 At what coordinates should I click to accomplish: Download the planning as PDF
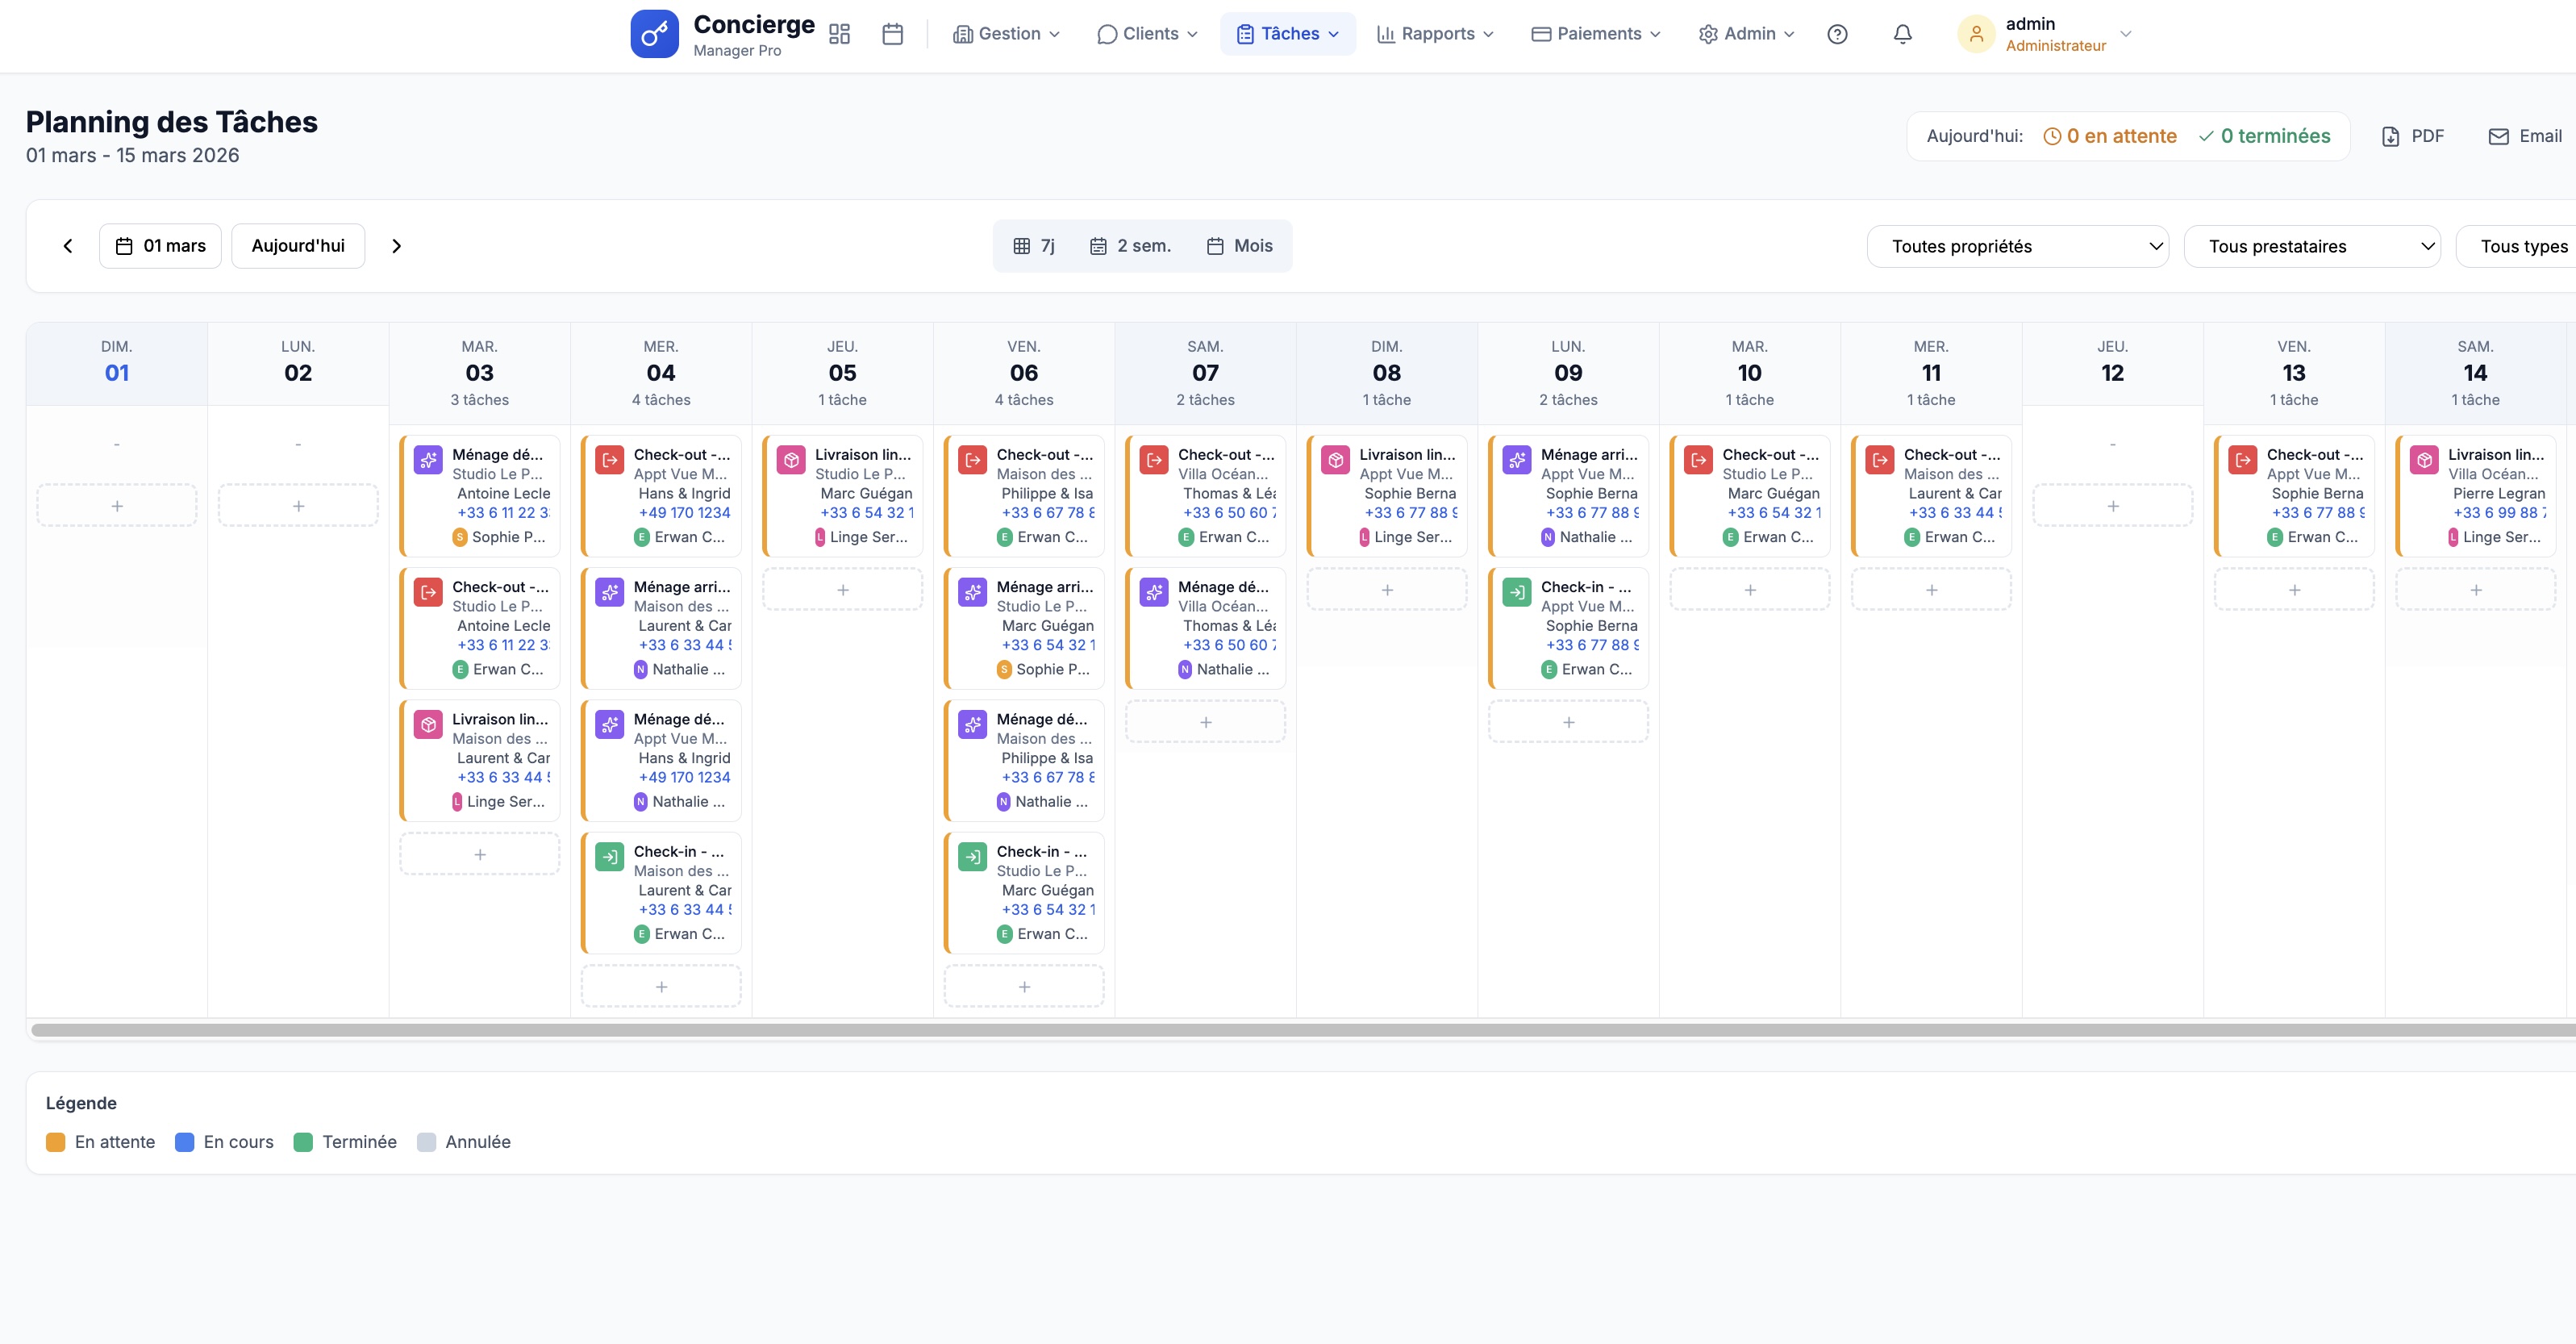[2413, 136]
